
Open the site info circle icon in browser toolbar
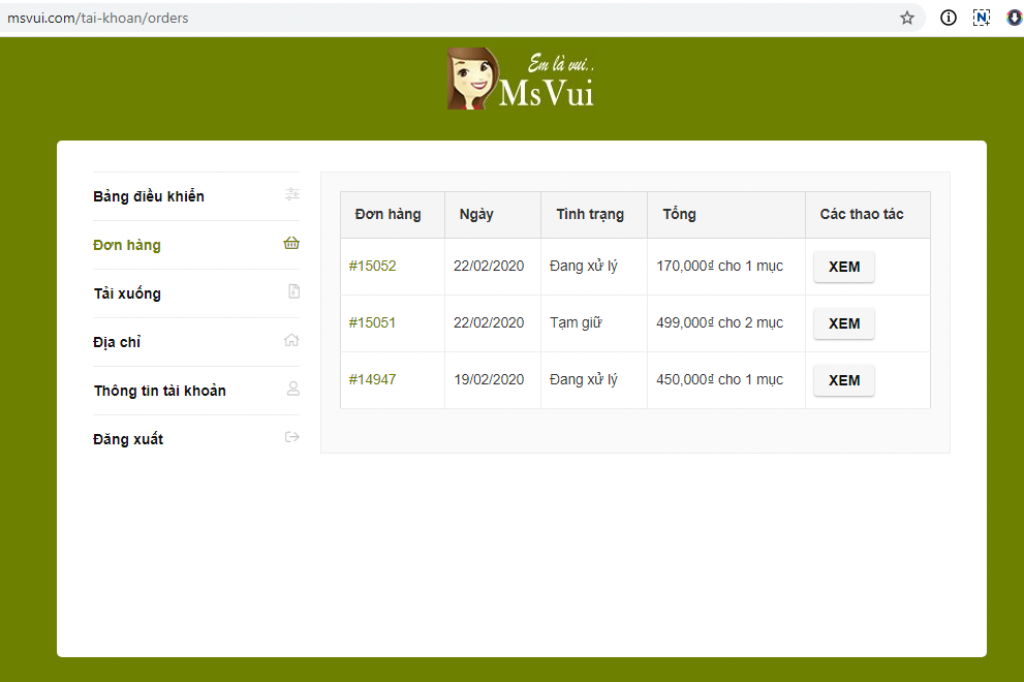(949, 17)
